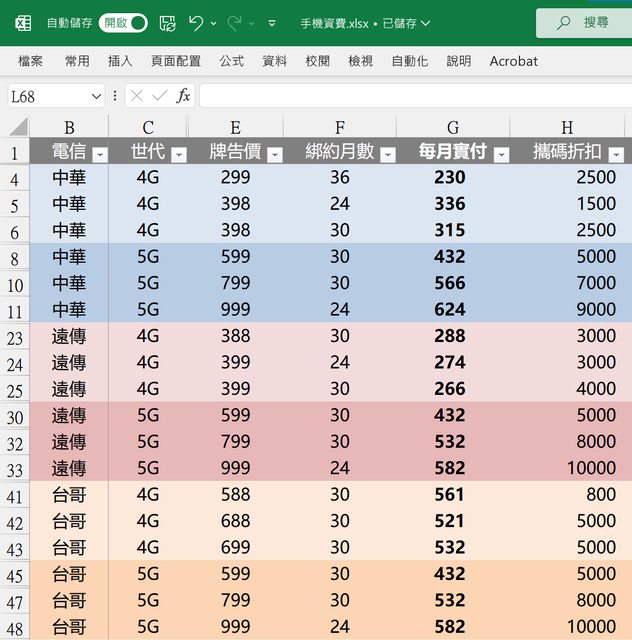Click the Select All corner triangle
Image resolution: width=632 pixels, height=640 pixels.
tap(18, 127)
